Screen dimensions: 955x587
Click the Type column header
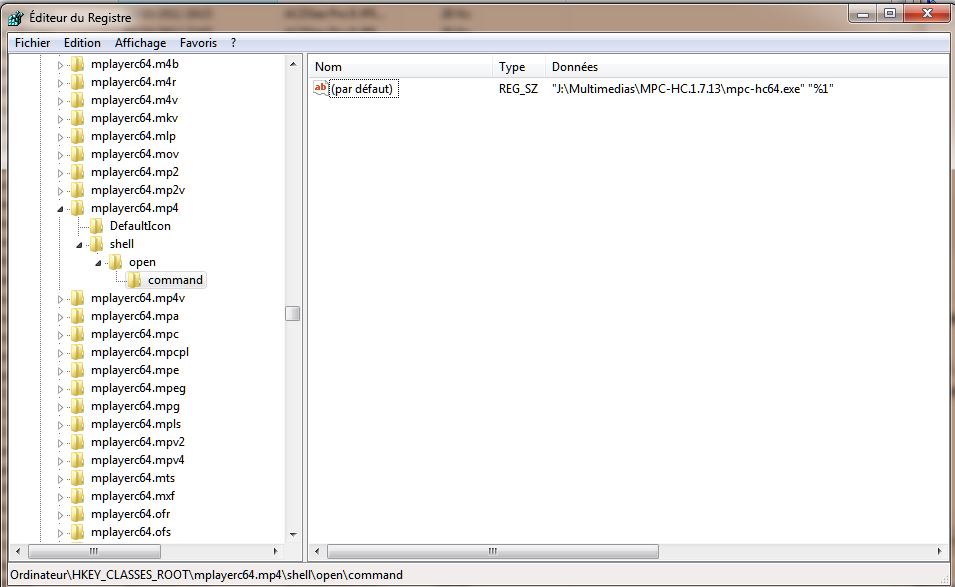tap(519, 67)
